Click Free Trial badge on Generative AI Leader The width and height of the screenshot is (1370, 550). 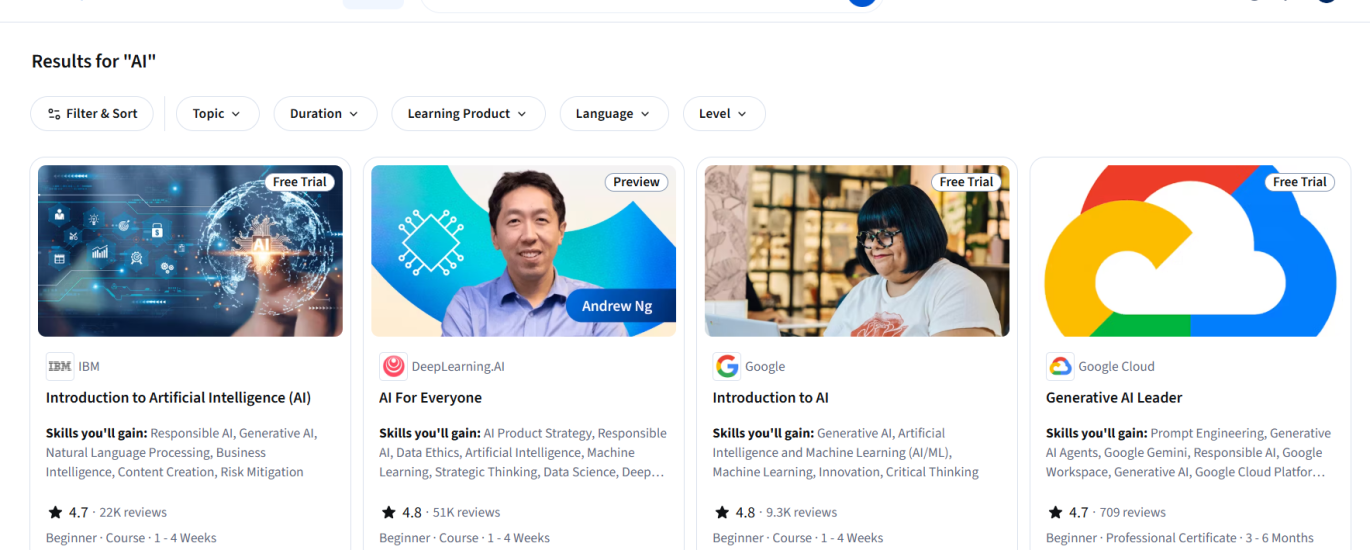1299,182
